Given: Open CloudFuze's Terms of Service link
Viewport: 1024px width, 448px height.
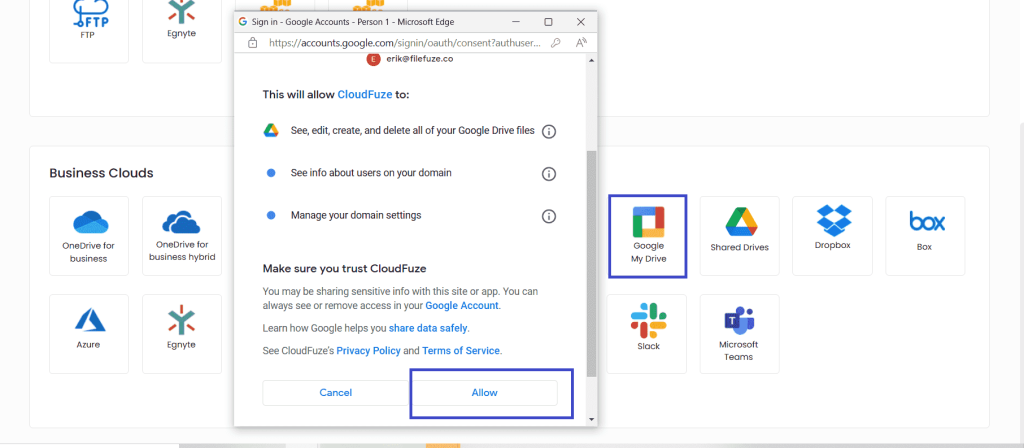Looking at the screenshot, I should coord(461,351).
